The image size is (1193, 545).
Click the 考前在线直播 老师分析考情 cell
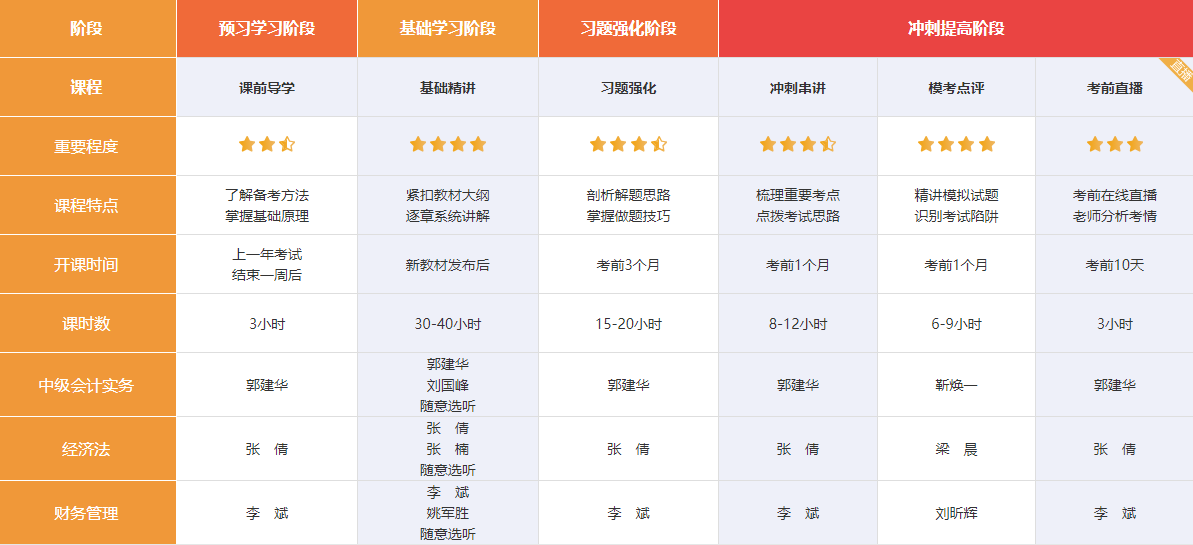1115,206
